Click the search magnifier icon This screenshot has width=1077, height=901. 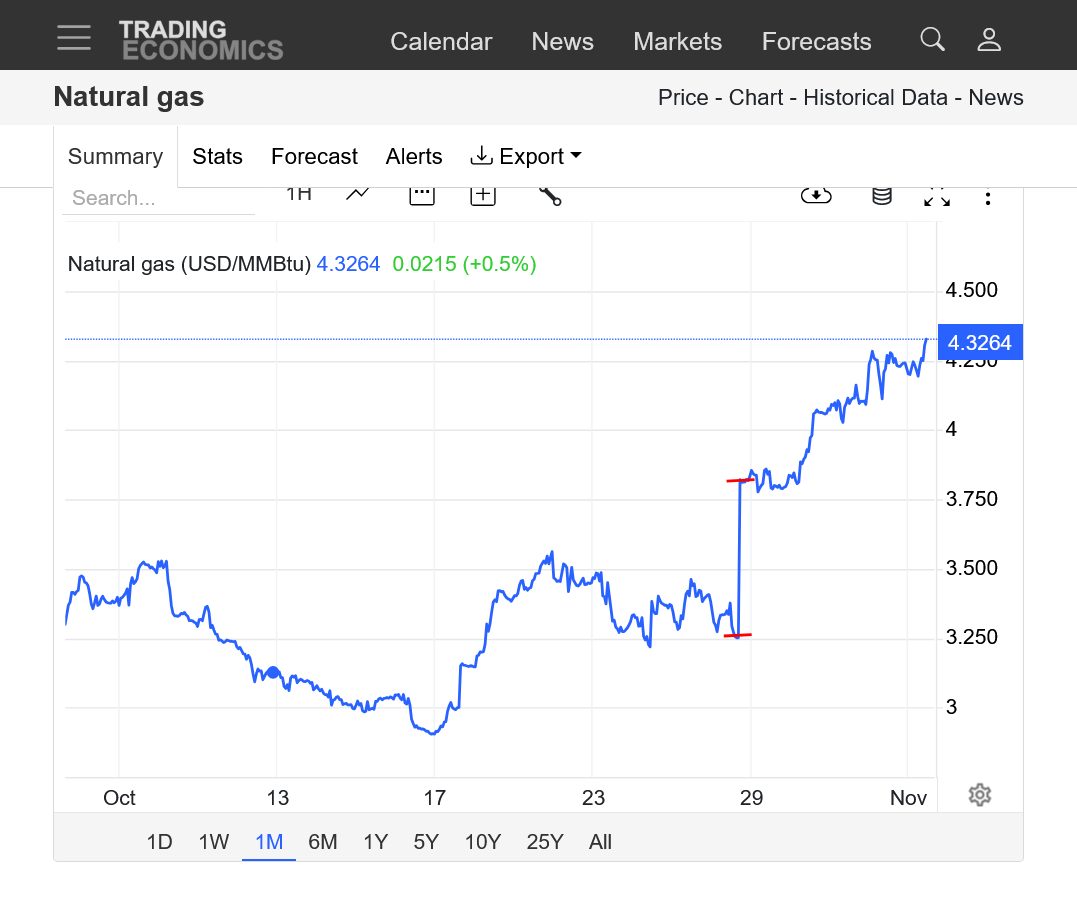(932, 40)
